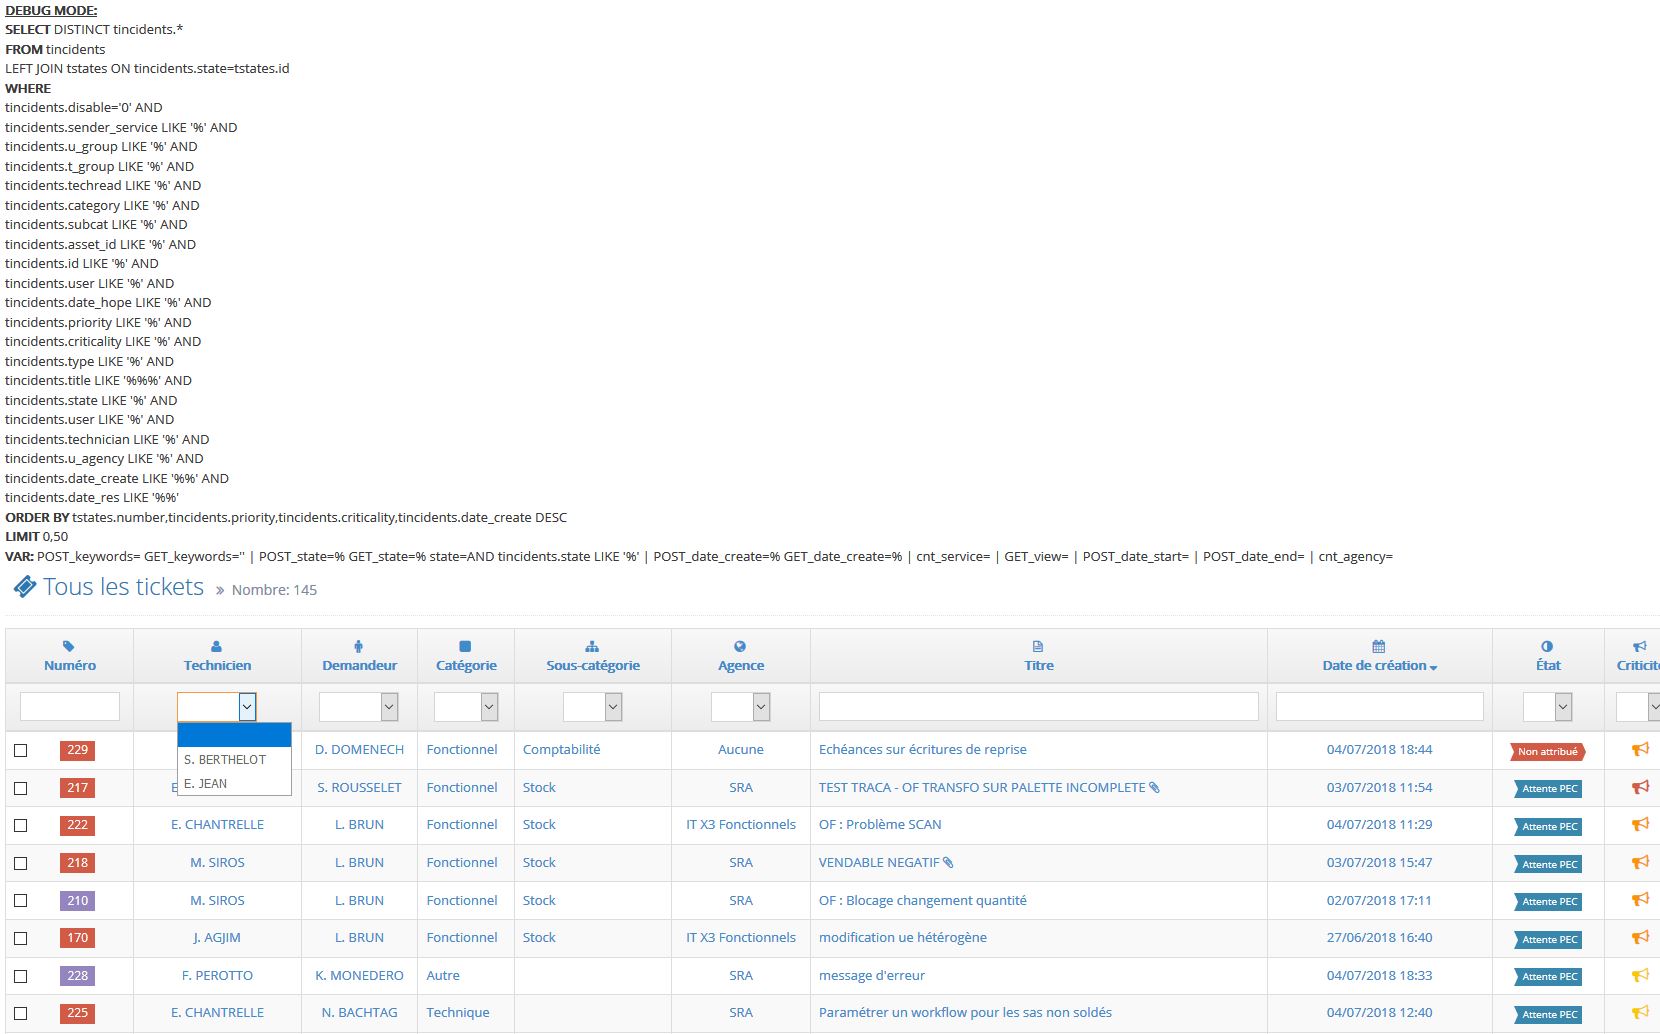This screenshot has height=1034, width=1660.
Task: Click the megaphone icon in the Criticité header
Action: (x=1640, y=646)
